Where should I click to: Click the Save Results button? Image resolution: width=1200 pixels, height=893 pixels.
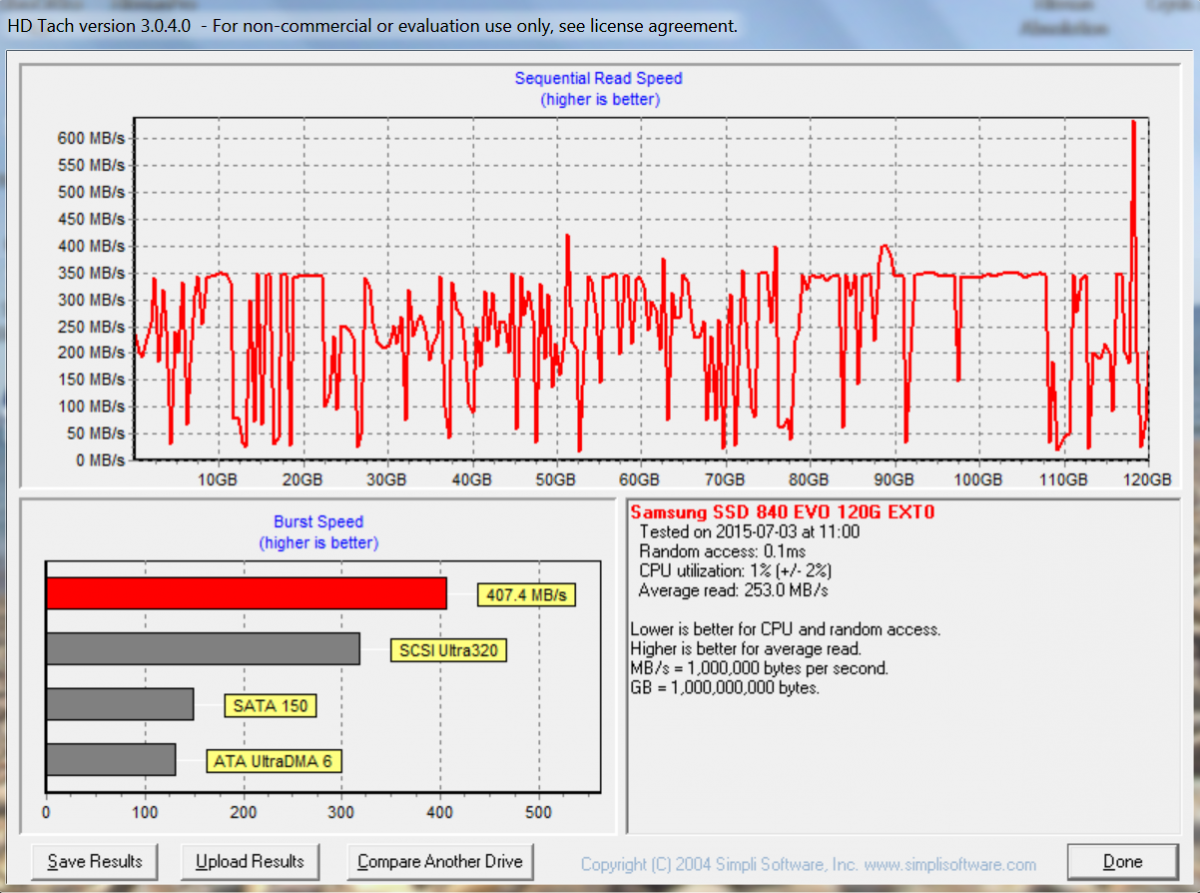click(95, 861)
